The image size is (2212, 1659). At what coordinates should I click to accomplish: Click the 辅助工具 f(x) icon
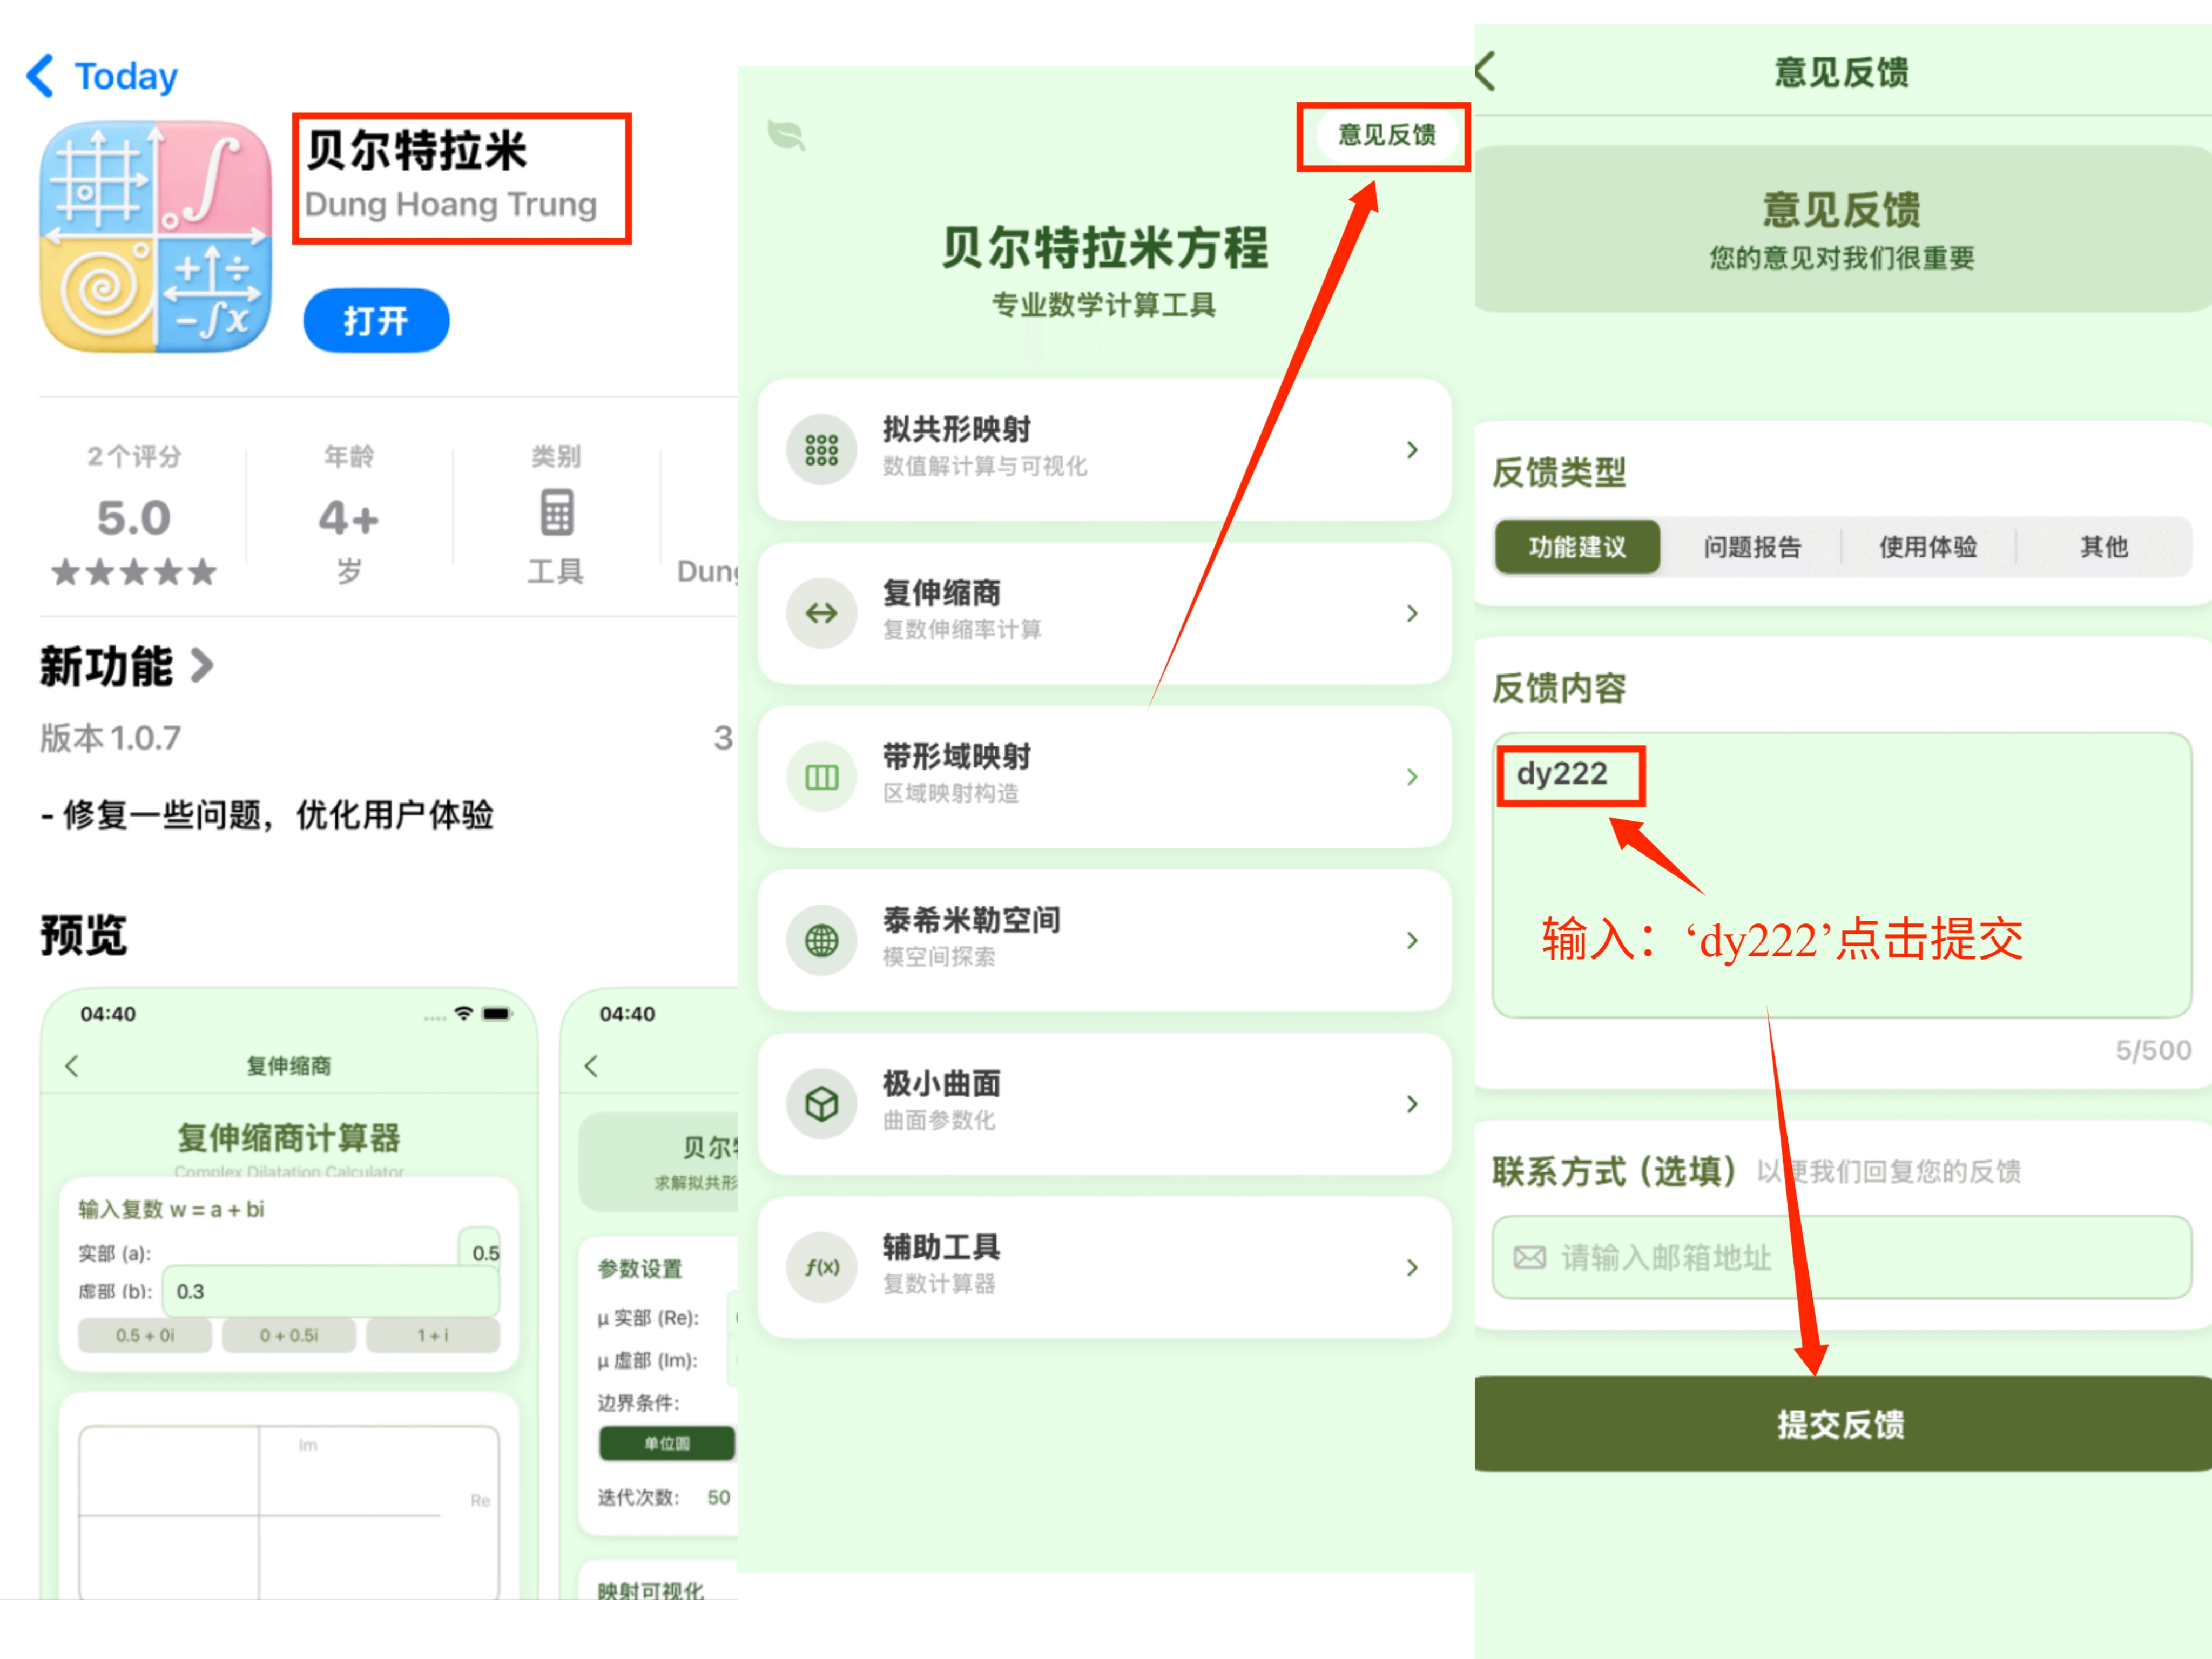(x=821, y=1267)
